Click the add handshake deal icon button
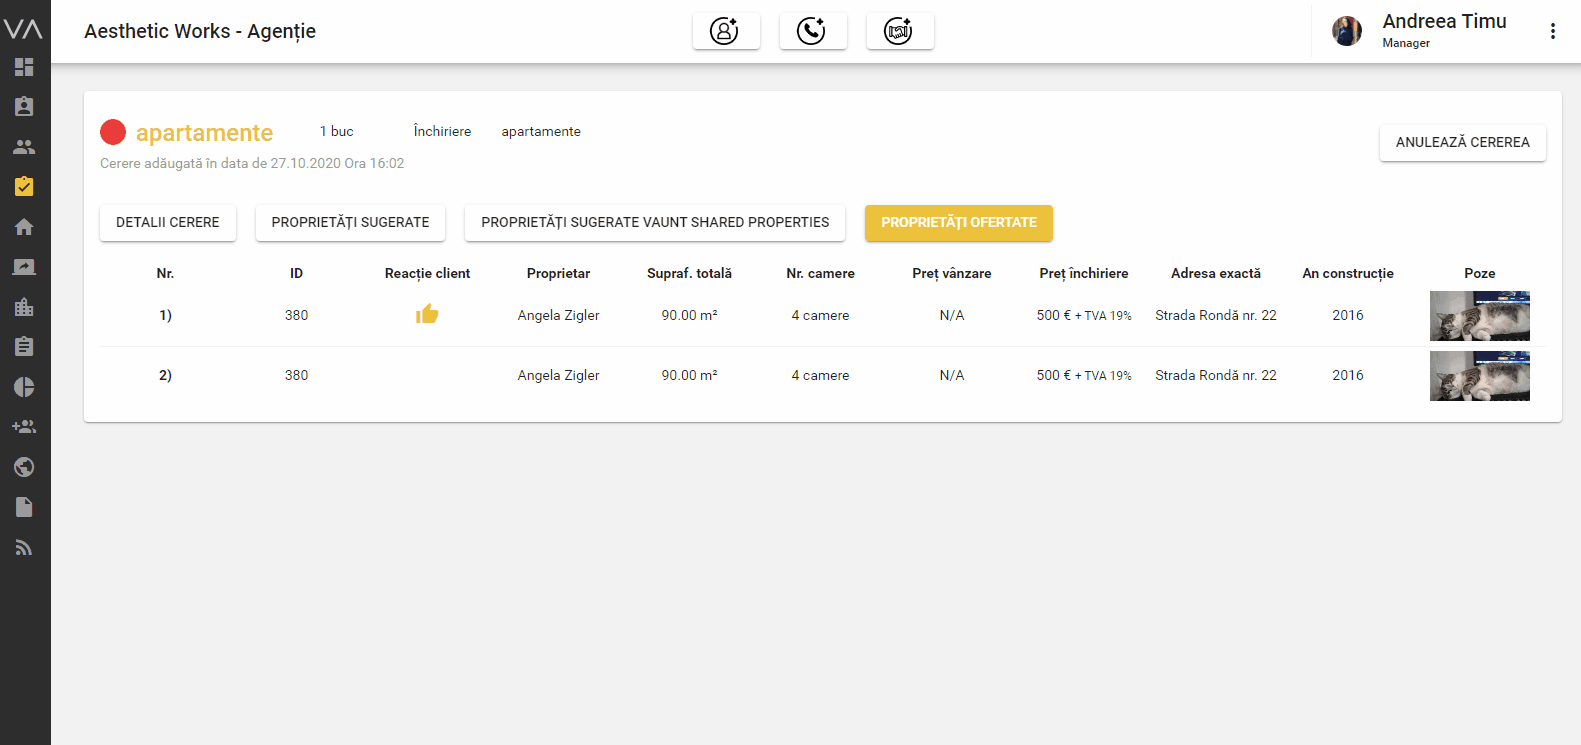The height and width of the screenshot is (745, 1581). click(899, 31)
